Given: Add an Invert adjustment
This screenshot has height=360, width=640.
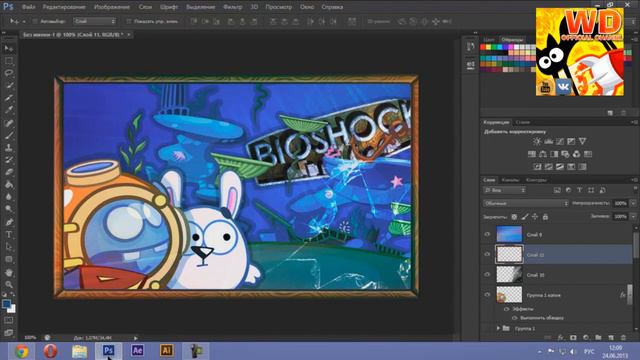Looking at the screenshot, I should [537, 167].
